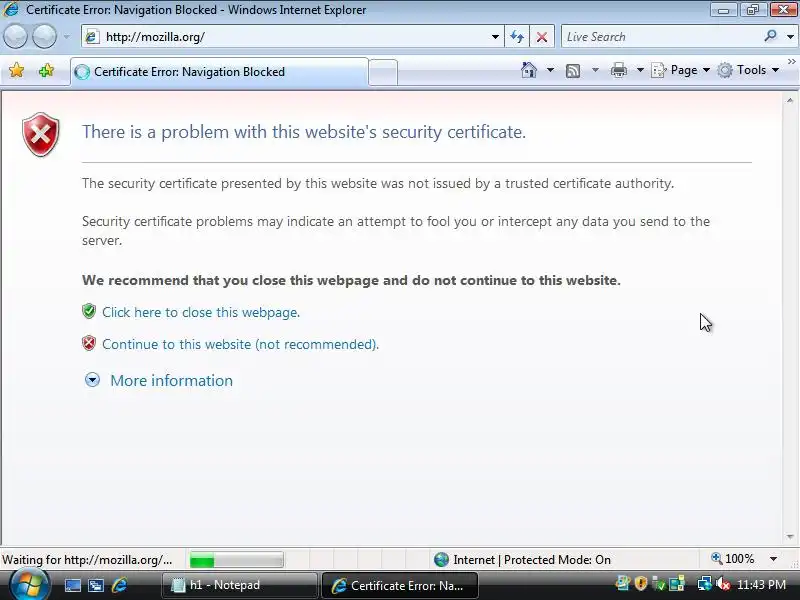Click the RSS Feeds toolbar icon
Viewport: 800px width, 600px height.
click(573, 70)
